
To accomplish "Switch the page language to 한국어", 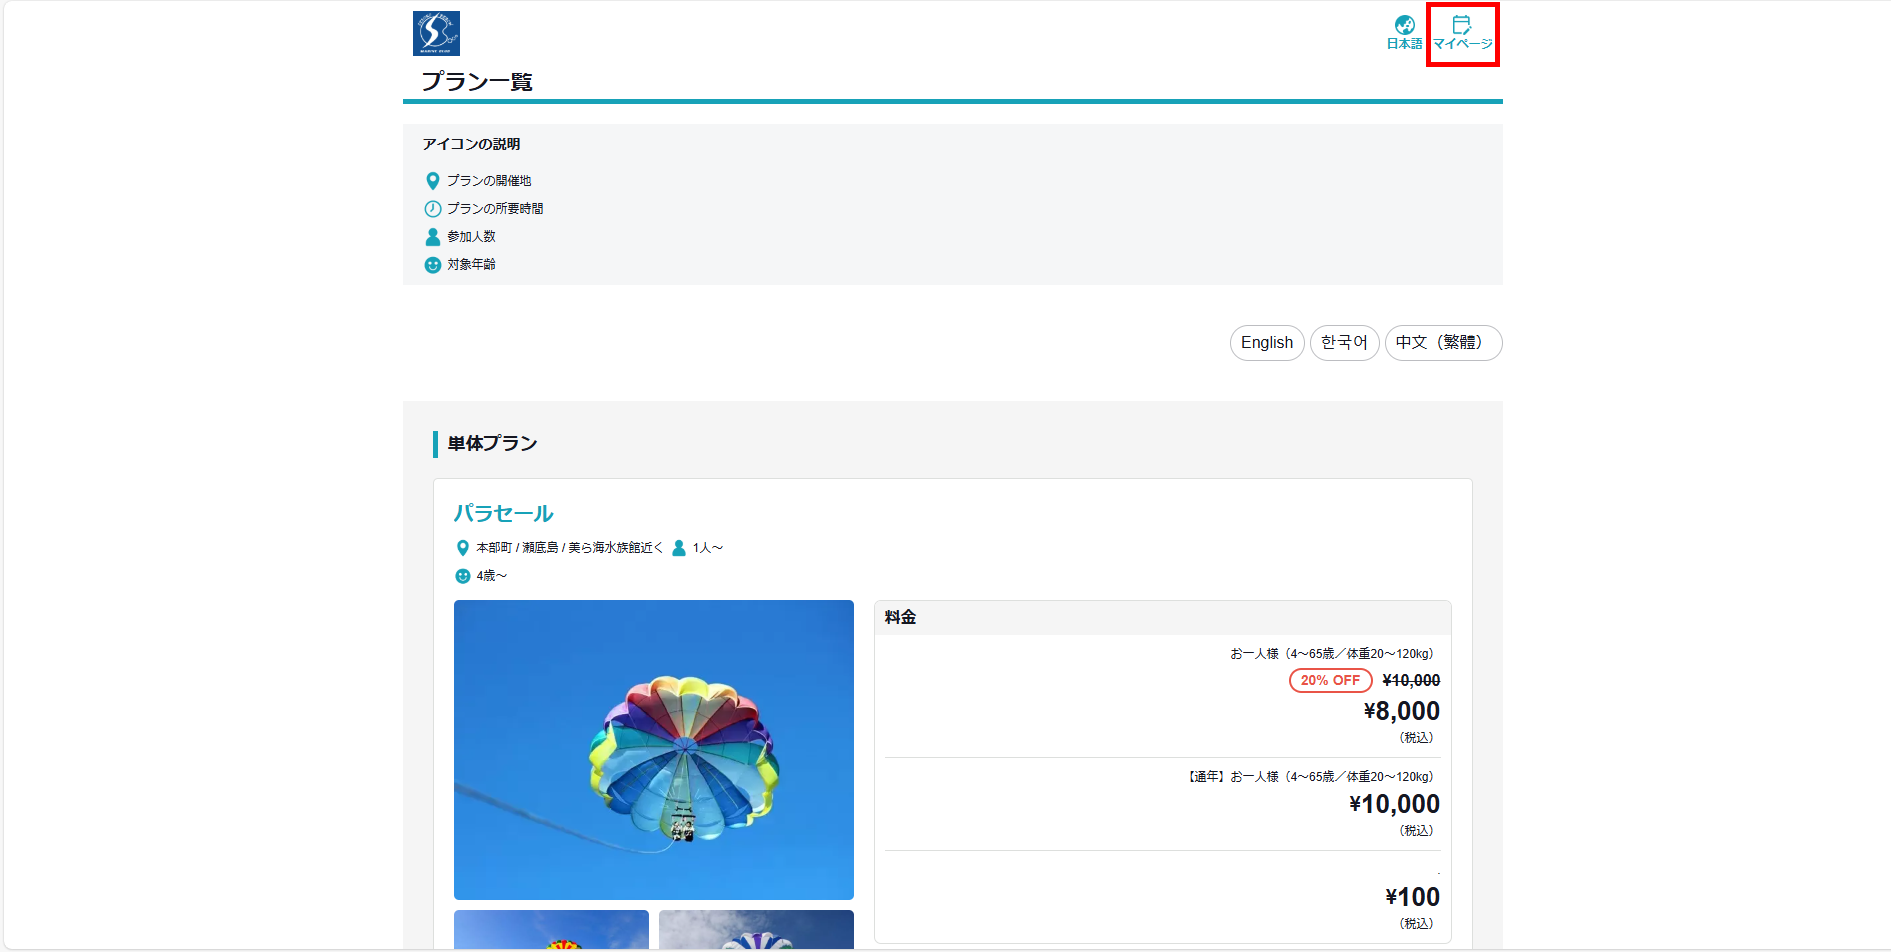I will point(1344,343).
